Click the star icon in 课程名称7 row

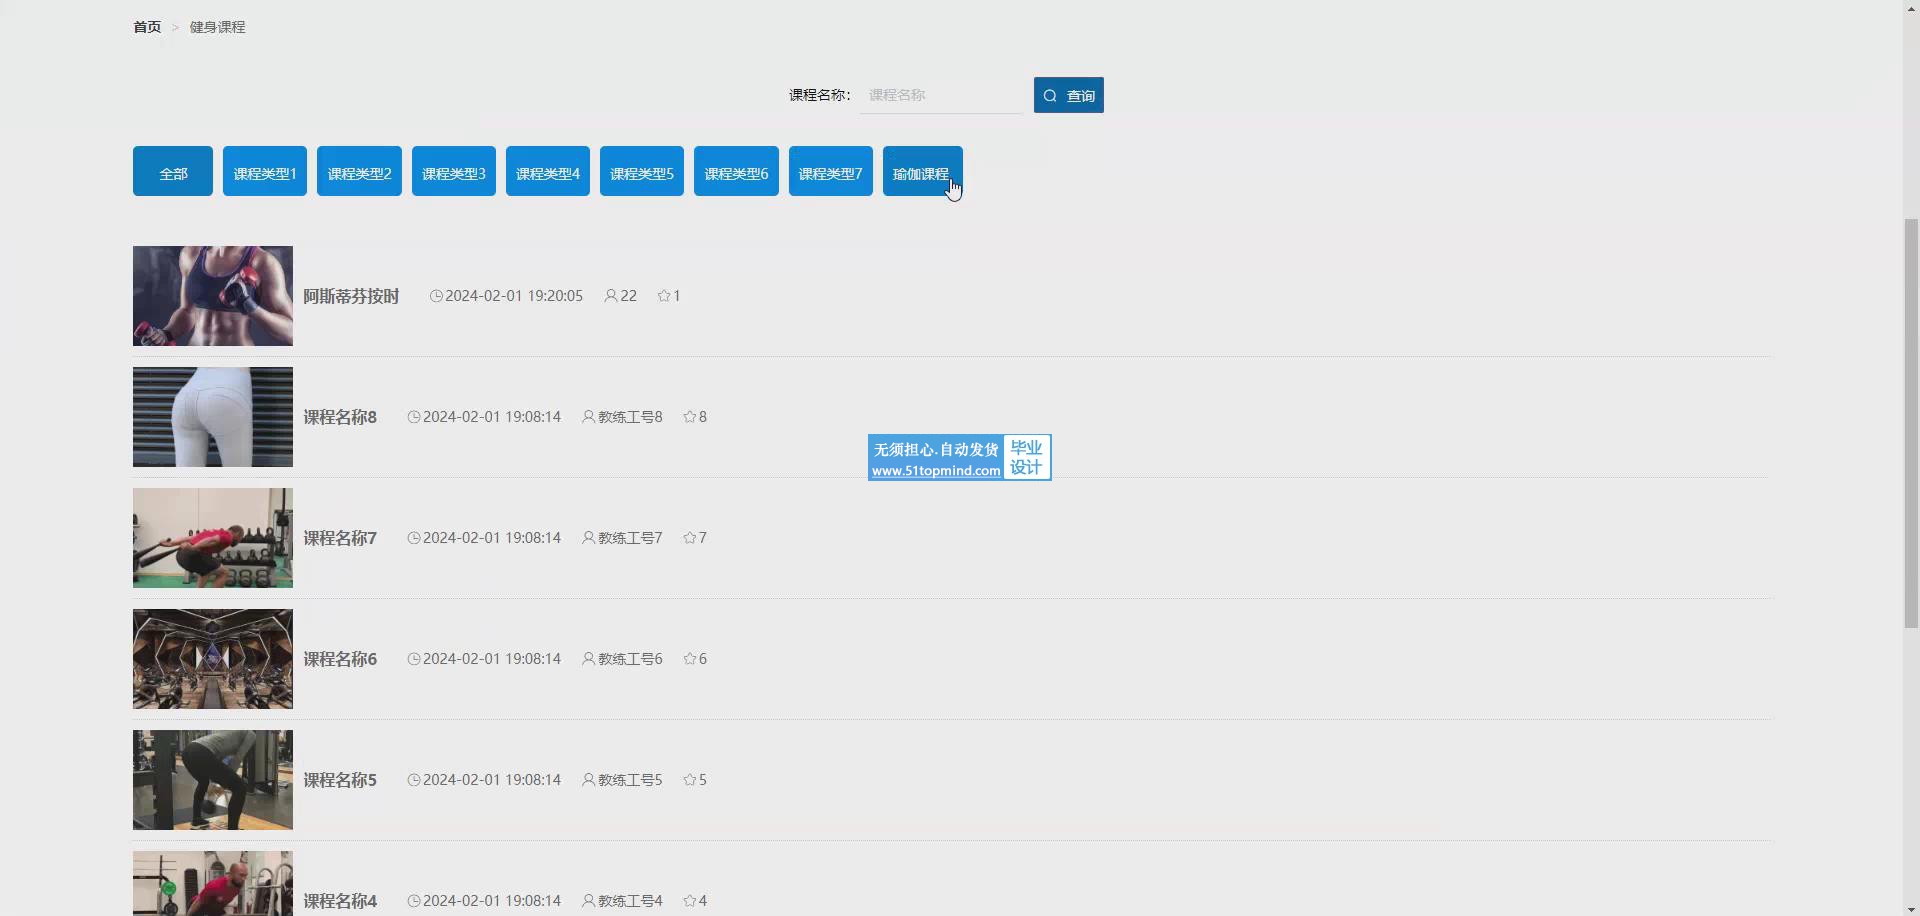tap(690, 538)
